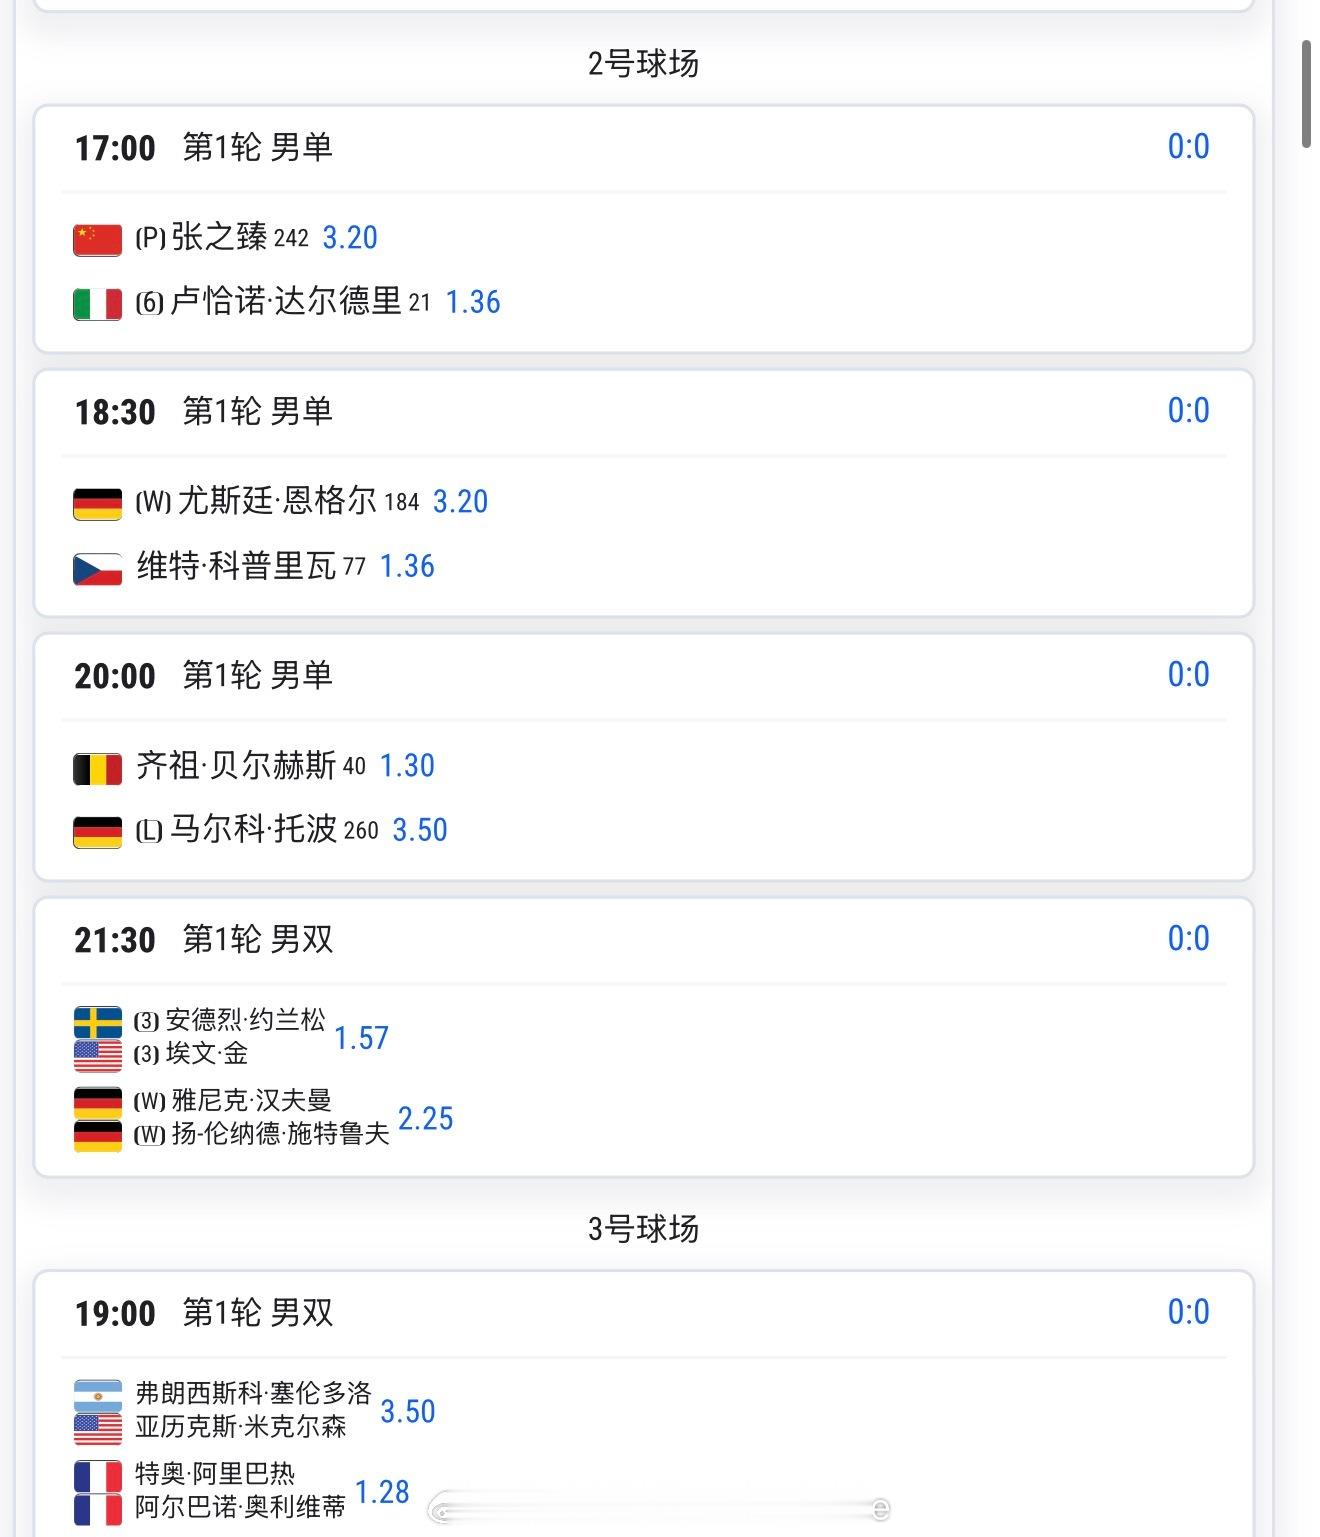Viewport: 1320px width, 1537px height.
Task: Click German flag next to 尤斯廷·恩格尔
Action: [x=97, y=502]
